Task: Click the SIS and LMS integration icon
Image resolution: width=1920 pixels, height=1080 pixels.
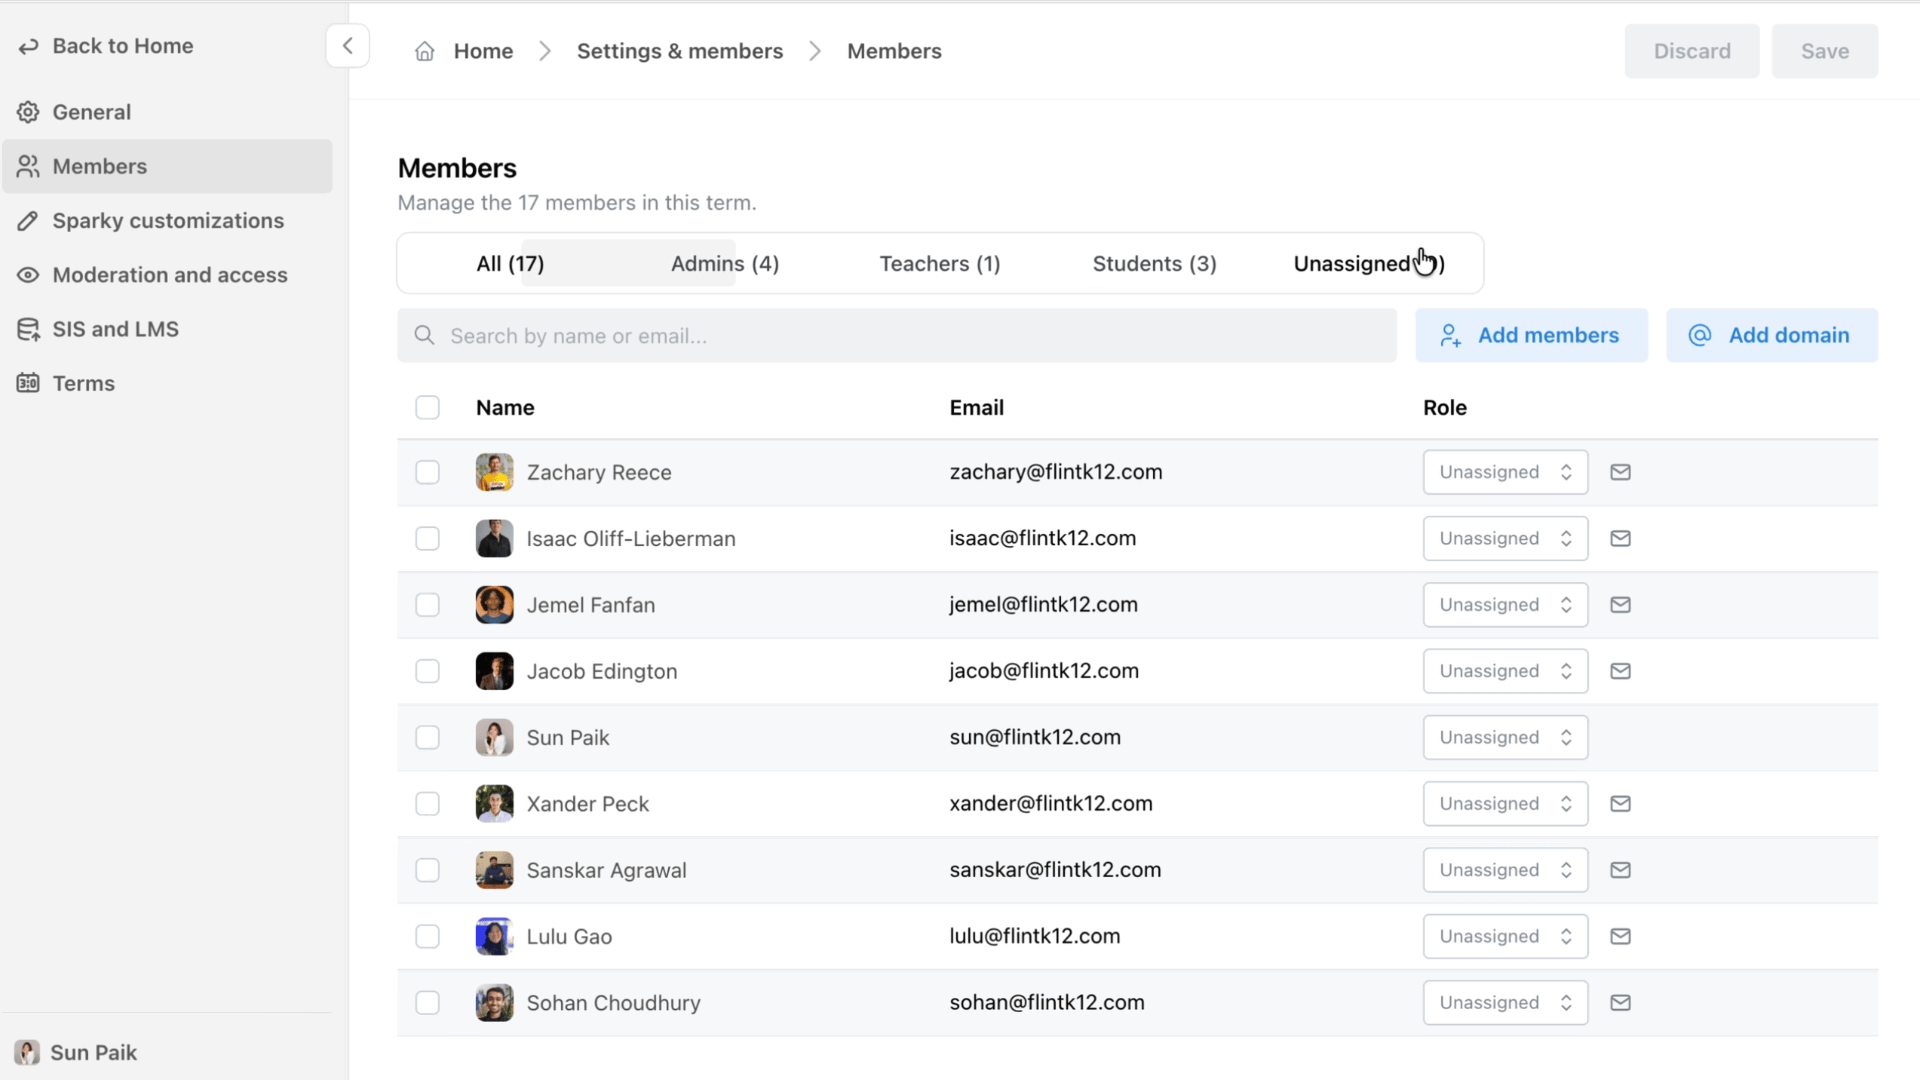Action: point(28,328)
